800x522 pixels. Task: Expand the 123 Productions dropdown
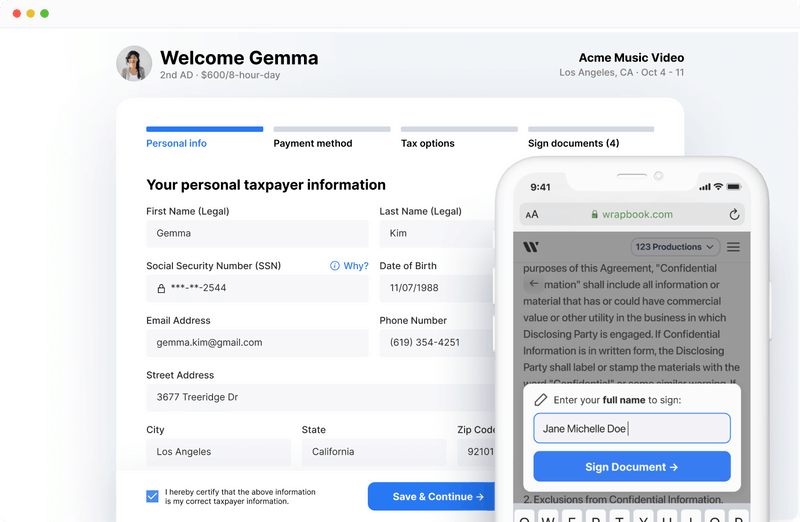675,247
